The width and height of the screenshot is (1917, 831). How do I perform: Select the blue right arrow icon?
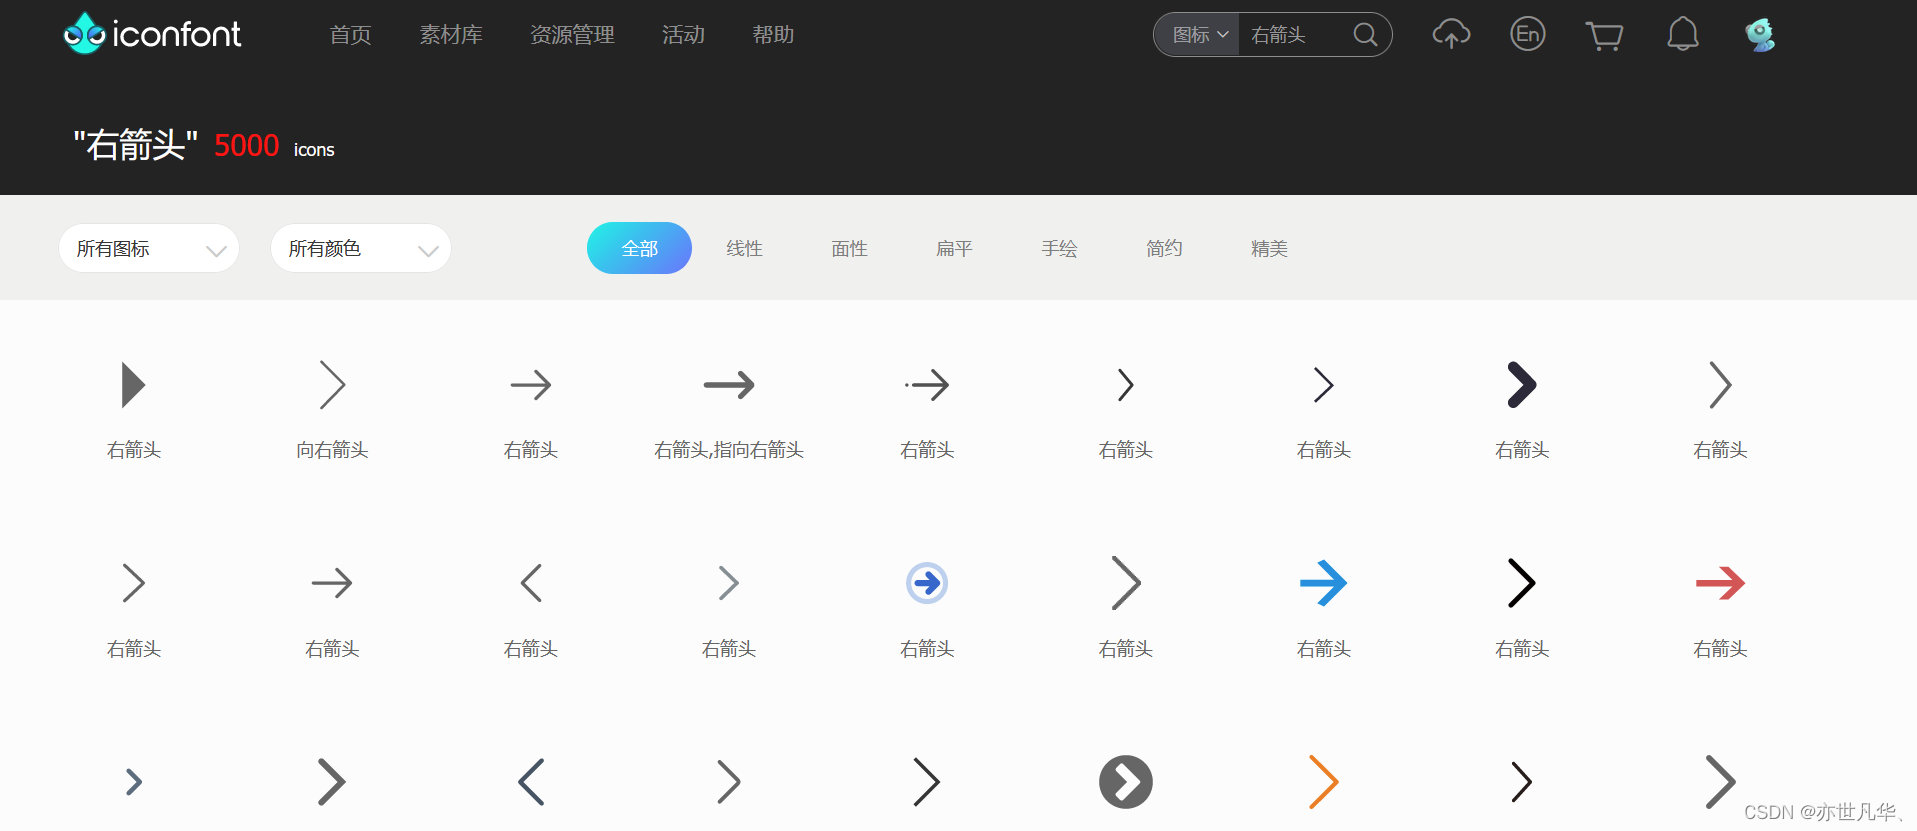point(1324,583)
